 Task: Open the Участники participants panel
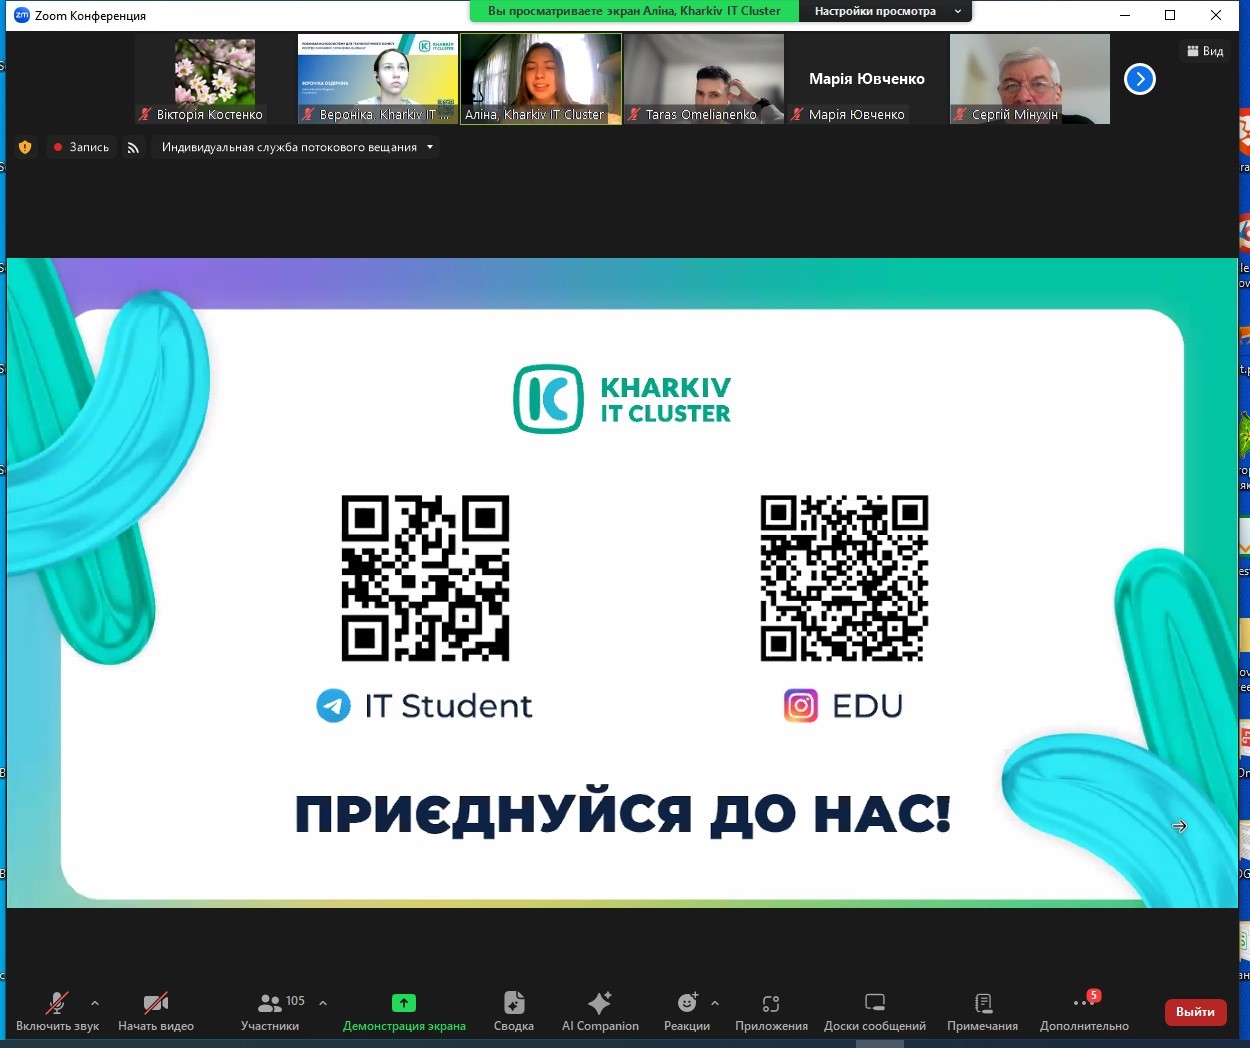(270, 1011)
